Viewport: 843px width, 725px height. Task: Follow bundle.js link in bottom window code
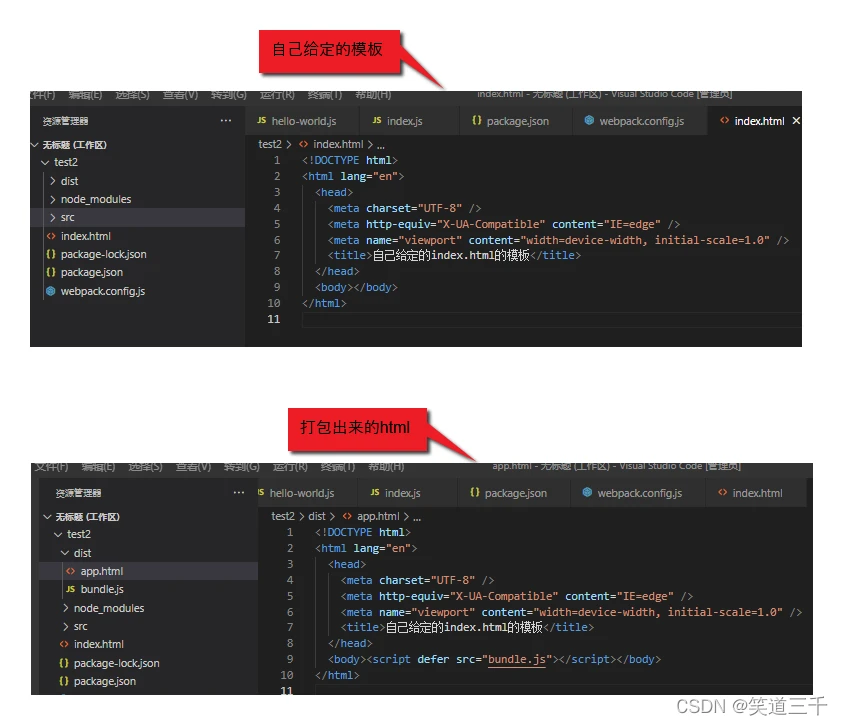tap(516, 659)
